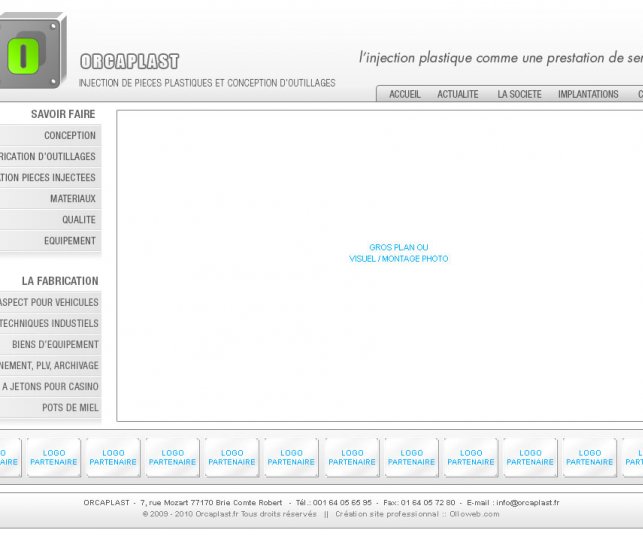The height and width of the screenshot is (536, 643).
Task: Select QUALITE from the Savoir Faire menu
Action: [78, 220]
